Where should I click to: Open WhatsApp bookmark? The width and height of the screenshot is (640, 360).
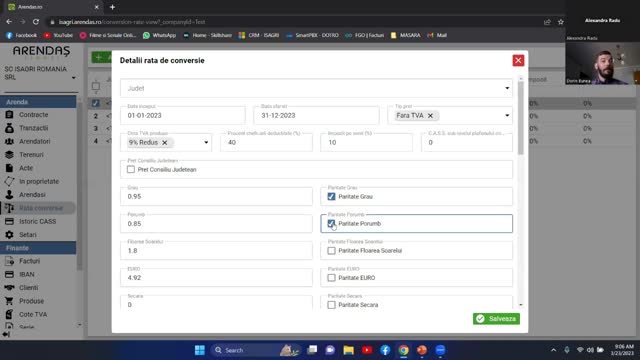coord(160,36)
